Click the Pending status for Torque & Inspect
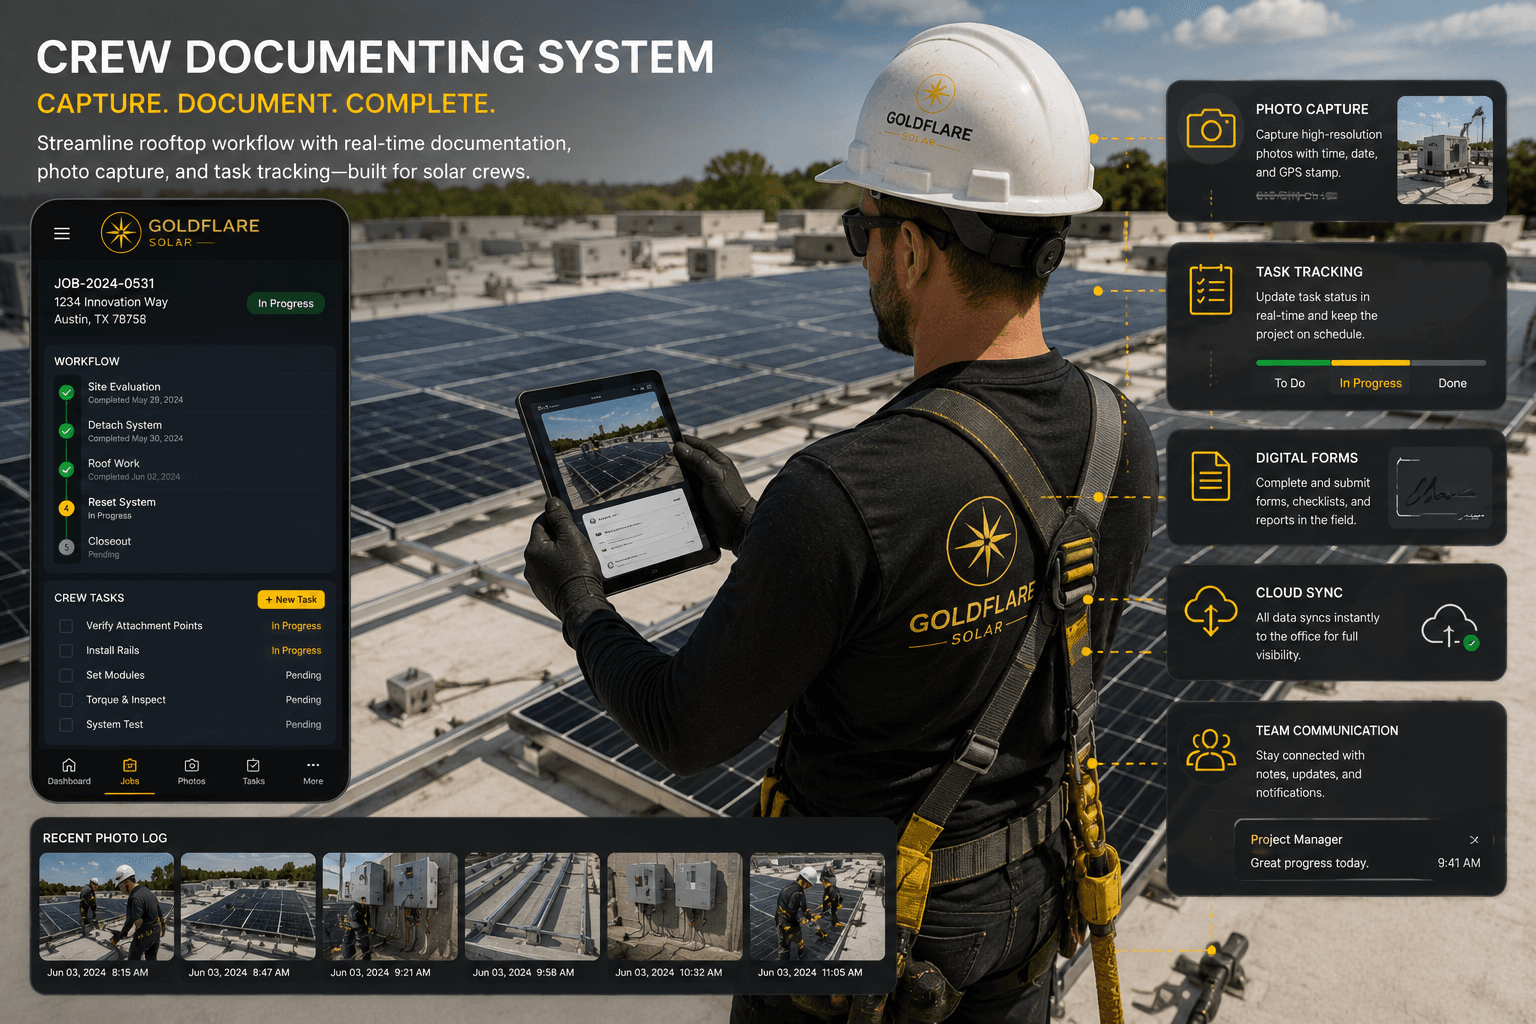 [x=303, y=700]
